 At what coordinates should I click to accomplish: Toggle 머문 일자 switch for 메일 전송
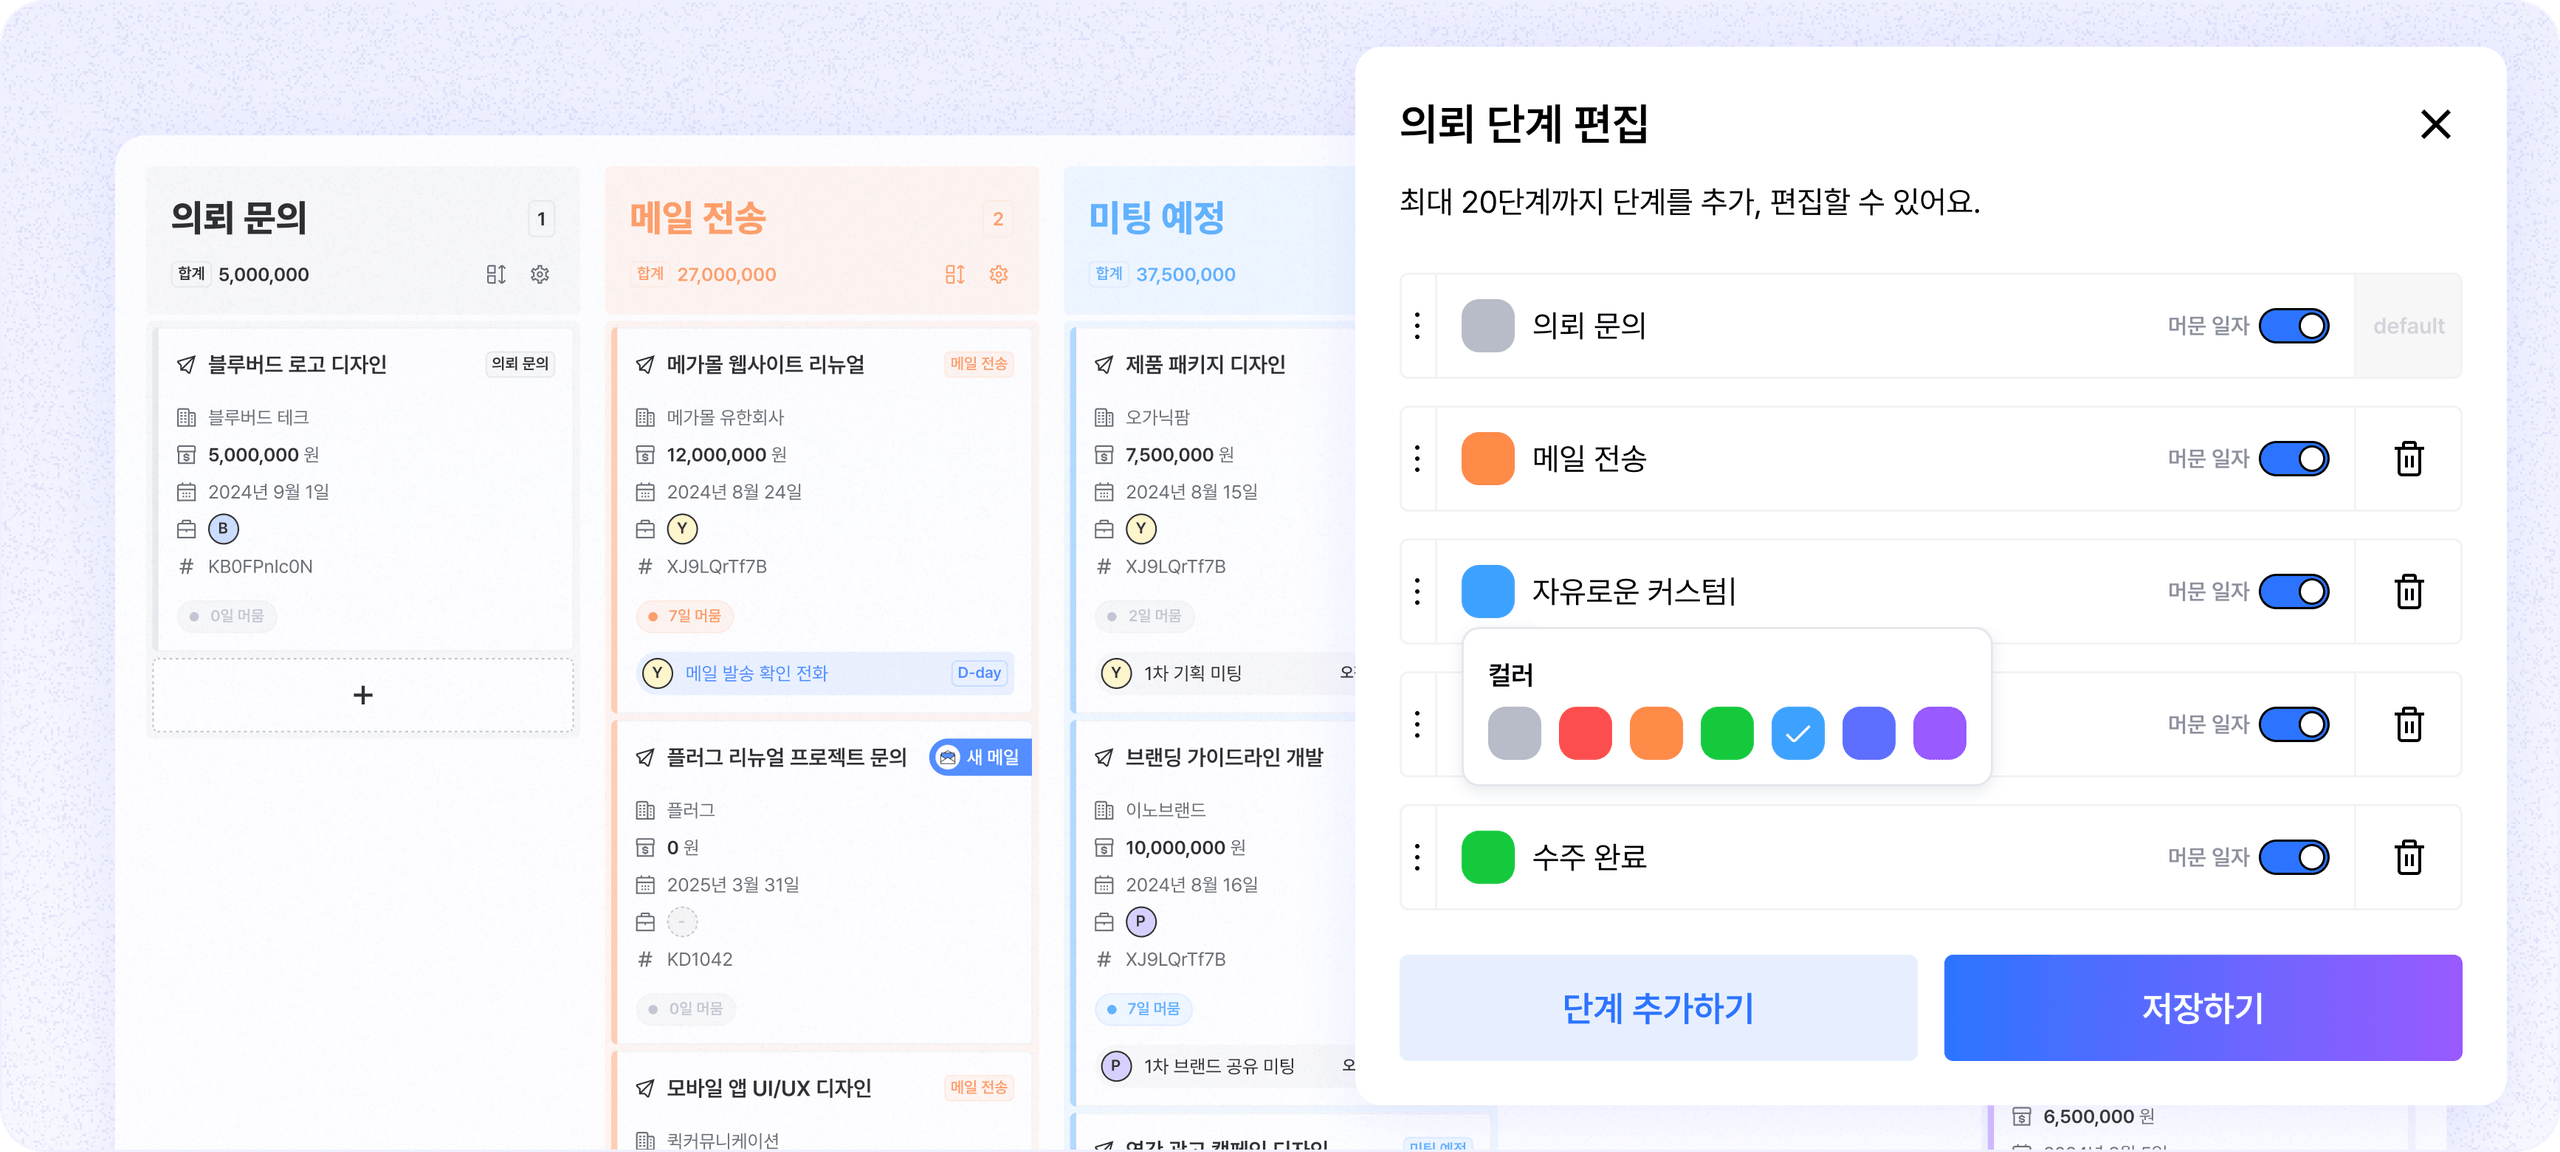click(x=2294, y=458)
